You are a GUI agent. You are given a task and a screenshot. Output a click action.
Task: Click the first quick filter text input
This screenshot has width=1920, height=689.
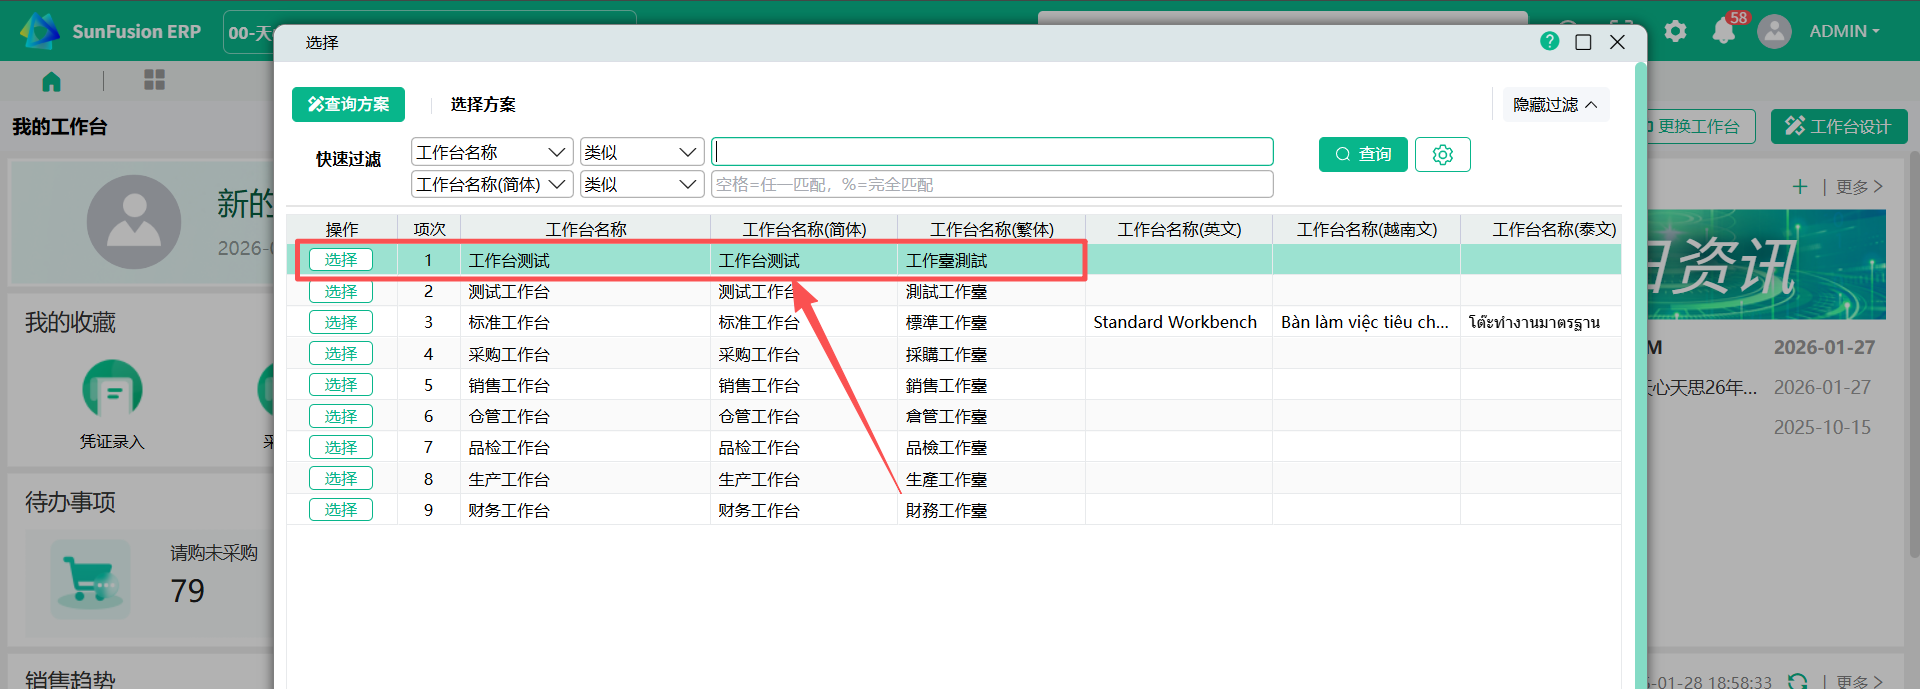[992, 152]
